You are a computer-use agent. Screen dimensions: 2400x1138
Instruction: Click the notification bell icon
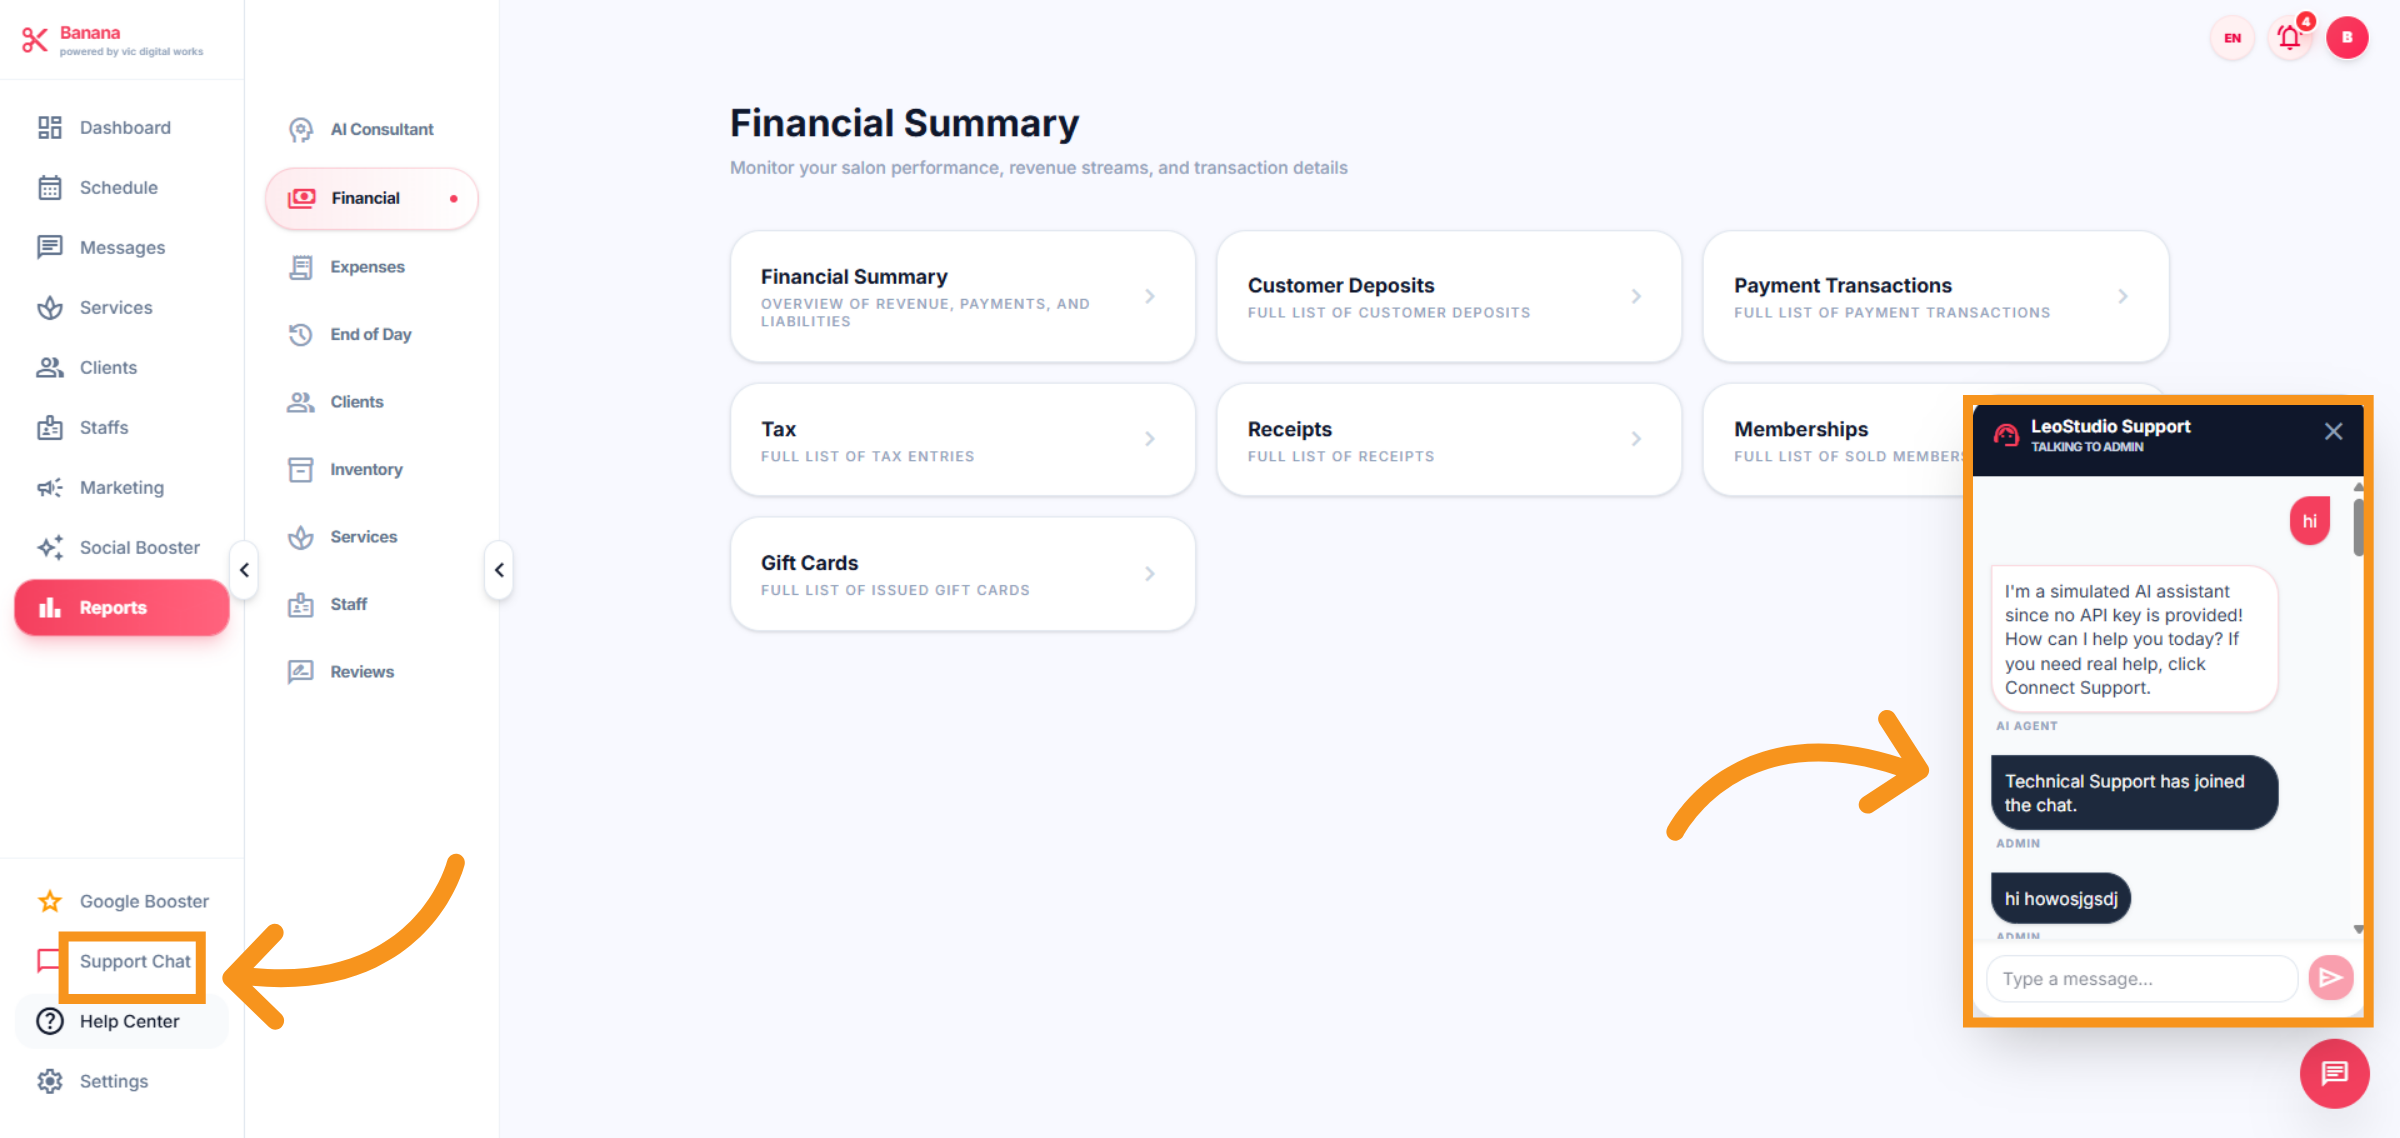[2289, 38]
